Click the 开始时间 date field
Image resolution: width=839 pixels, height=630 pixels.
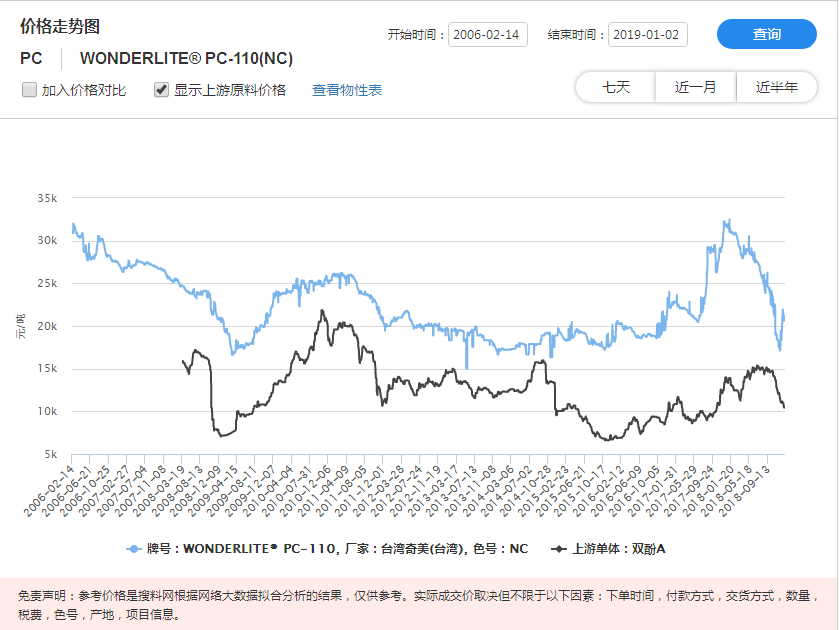pyautogui.click(x=488, y=35)
